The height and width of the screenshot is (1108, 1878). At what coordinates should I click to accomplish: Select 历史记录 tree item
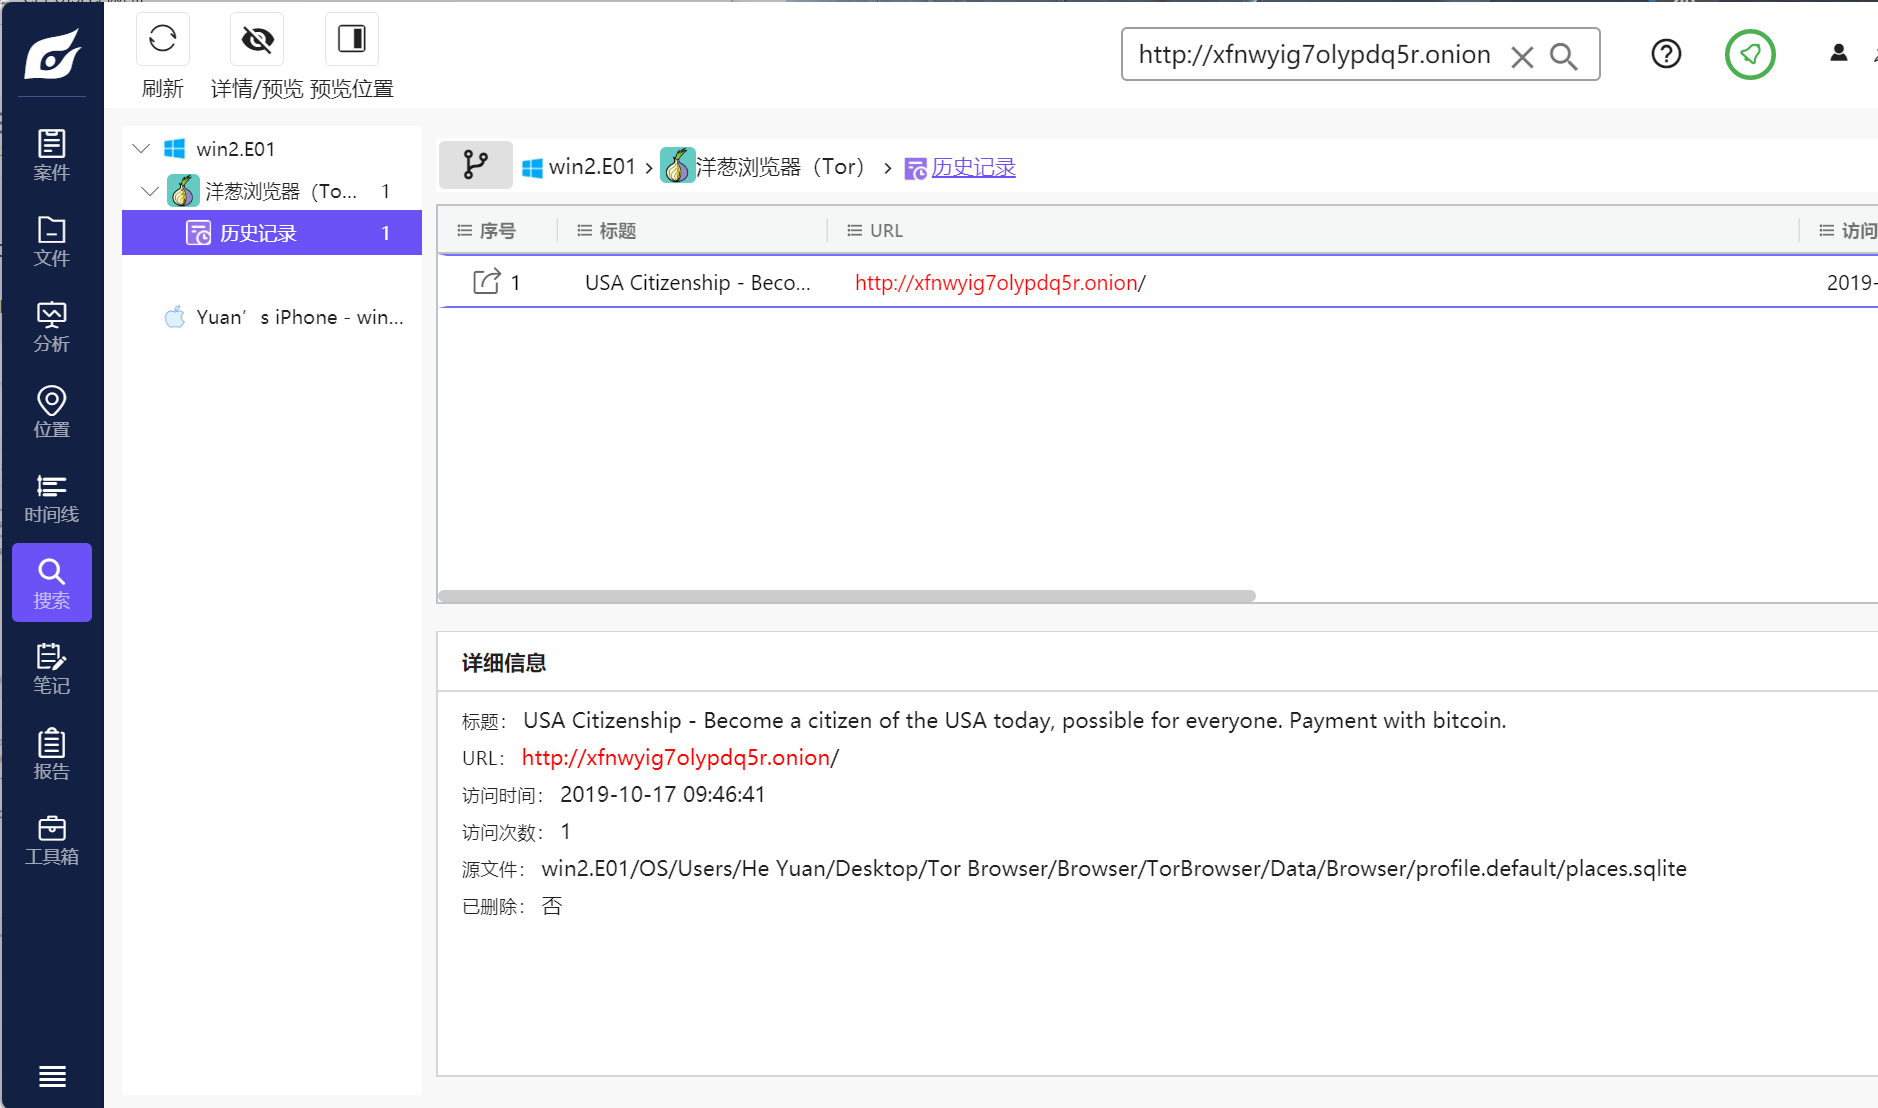[272, 233]
